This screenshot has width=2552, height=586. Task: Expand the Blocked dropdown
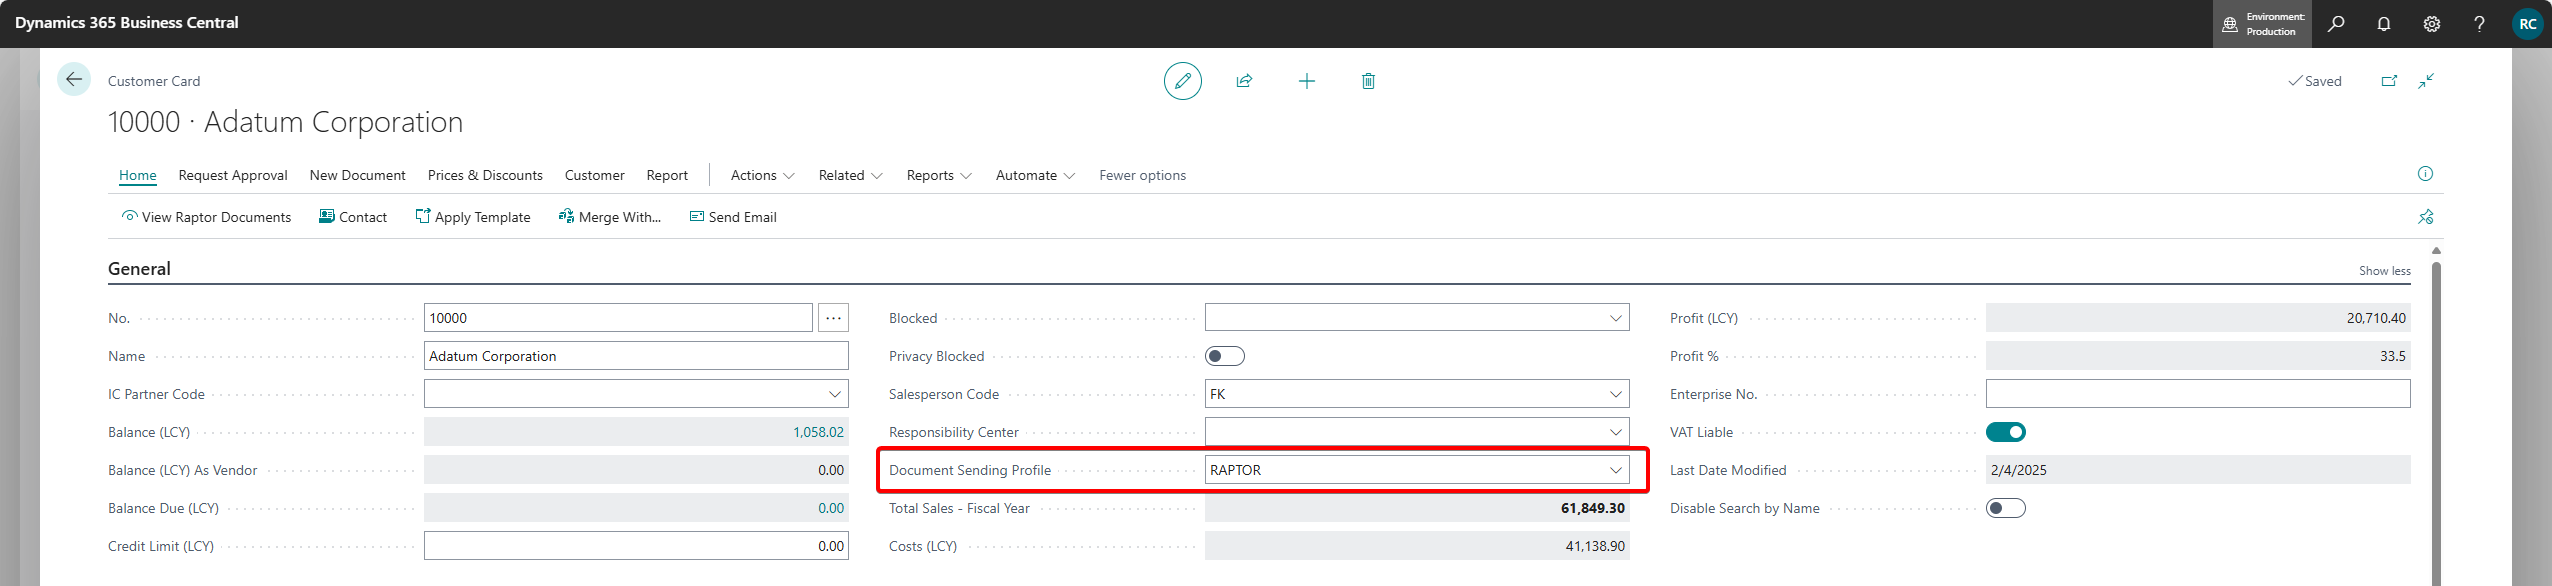tap(1615, 318)
